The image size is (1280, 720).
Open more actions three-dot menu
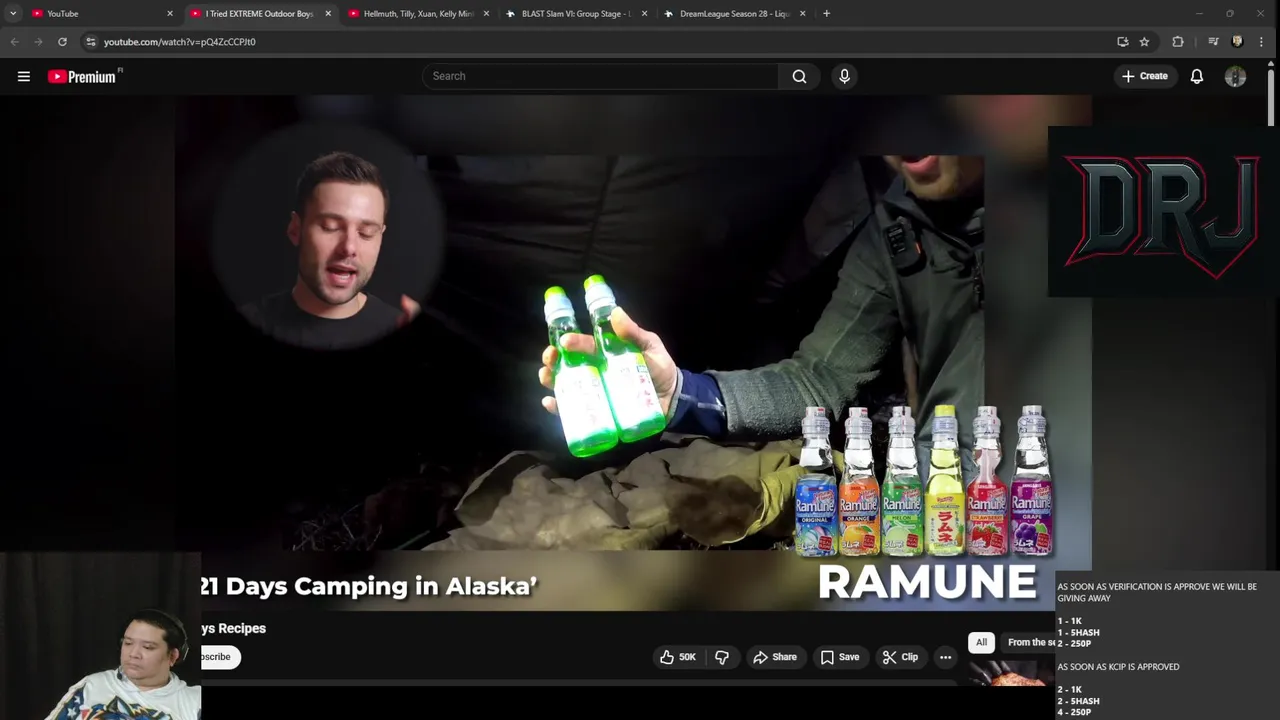click(946, 657)
